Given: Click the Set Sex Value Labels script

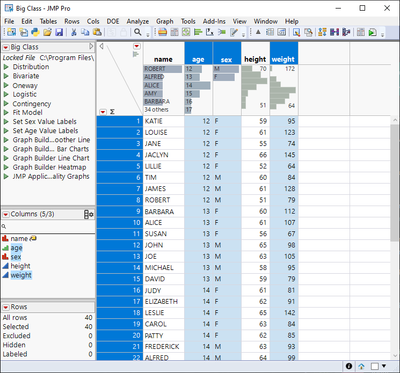Looking at the screenshot, I should [45, 122].
